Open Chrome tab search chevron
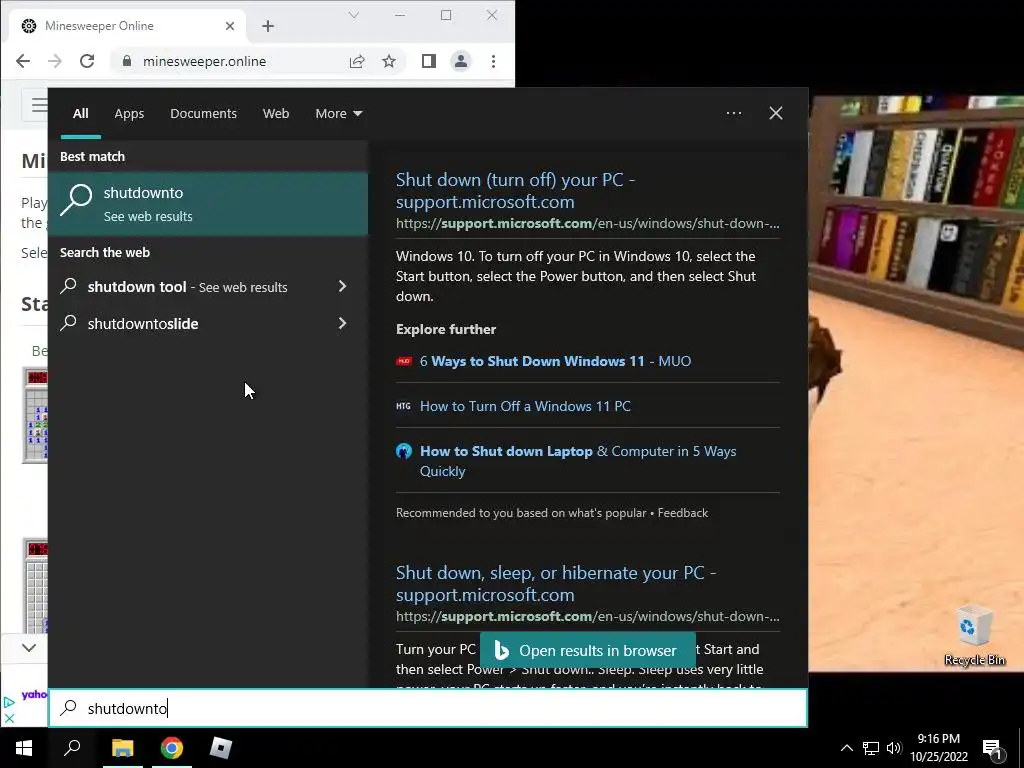Viewport: 1024px width, 768px height. click(x=353, y=15)
